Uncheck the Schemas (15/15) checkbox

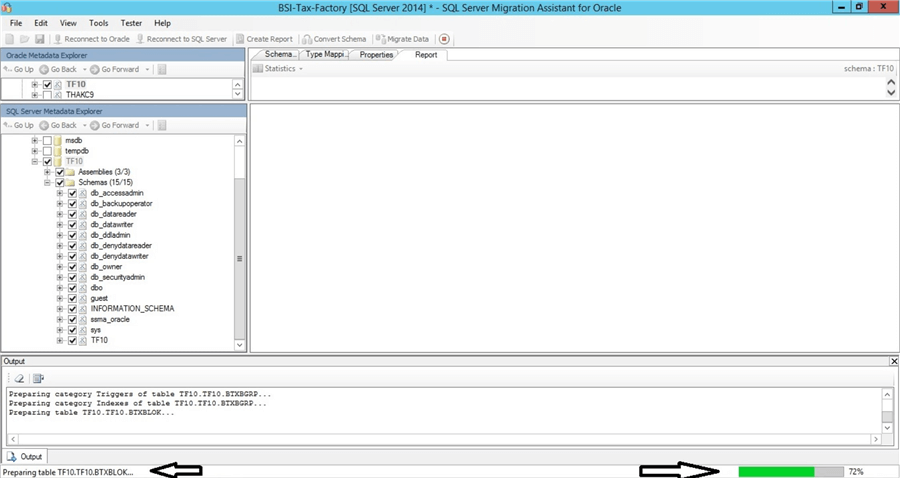pos(60,182)
